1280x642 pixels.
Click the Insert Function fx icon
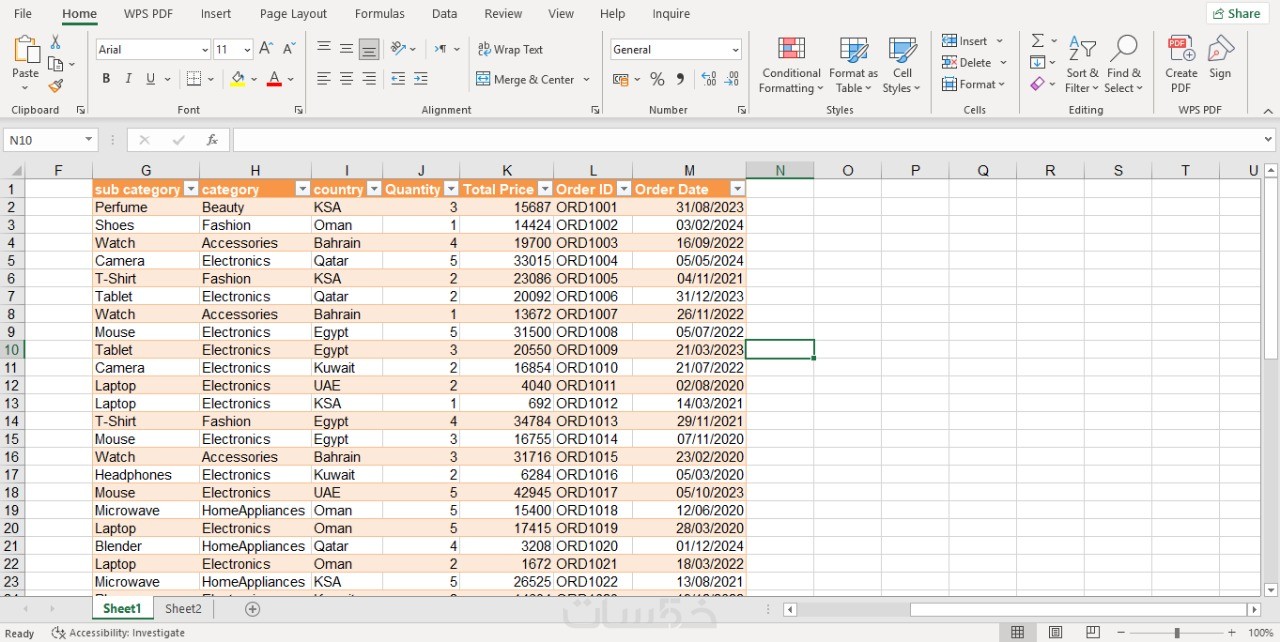(212, 140)
